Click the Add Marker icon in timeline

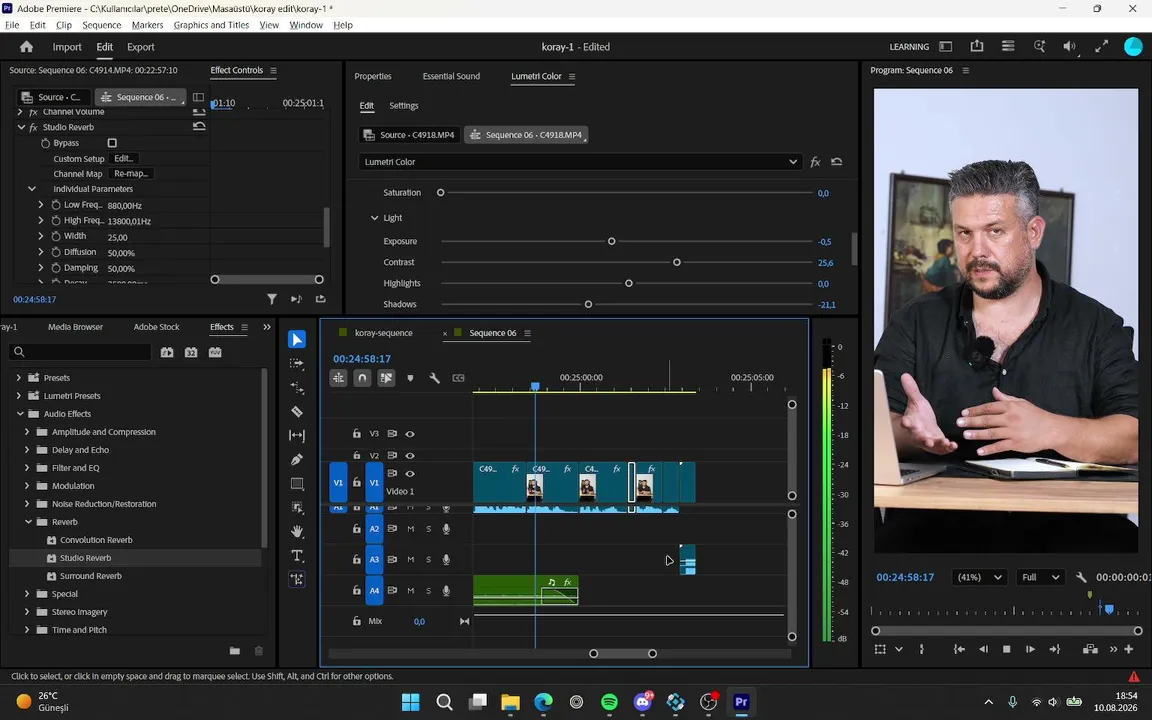pyautogui.click(x=410, y=378)
